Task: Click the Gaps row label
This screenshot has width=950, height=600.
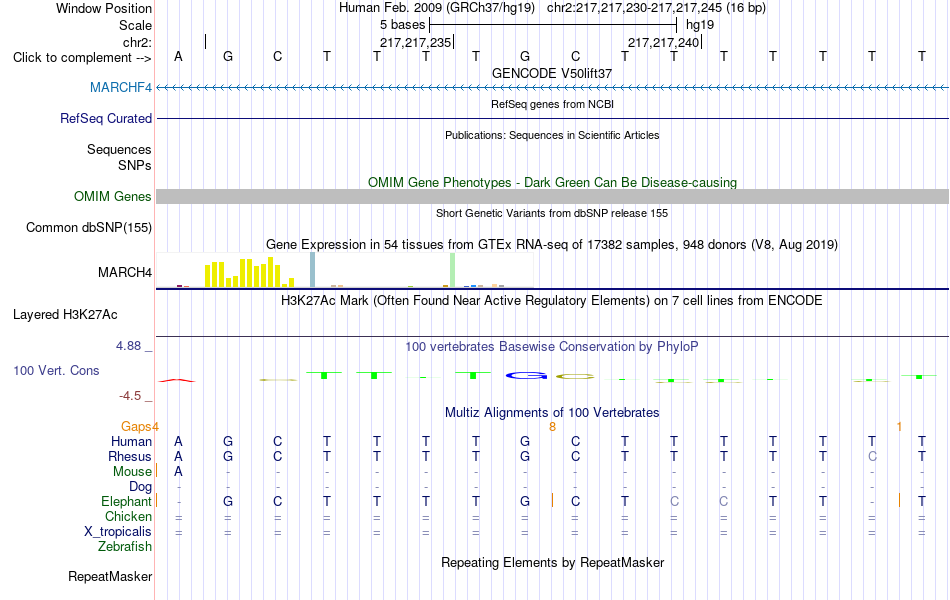Action: pos(137,427)
